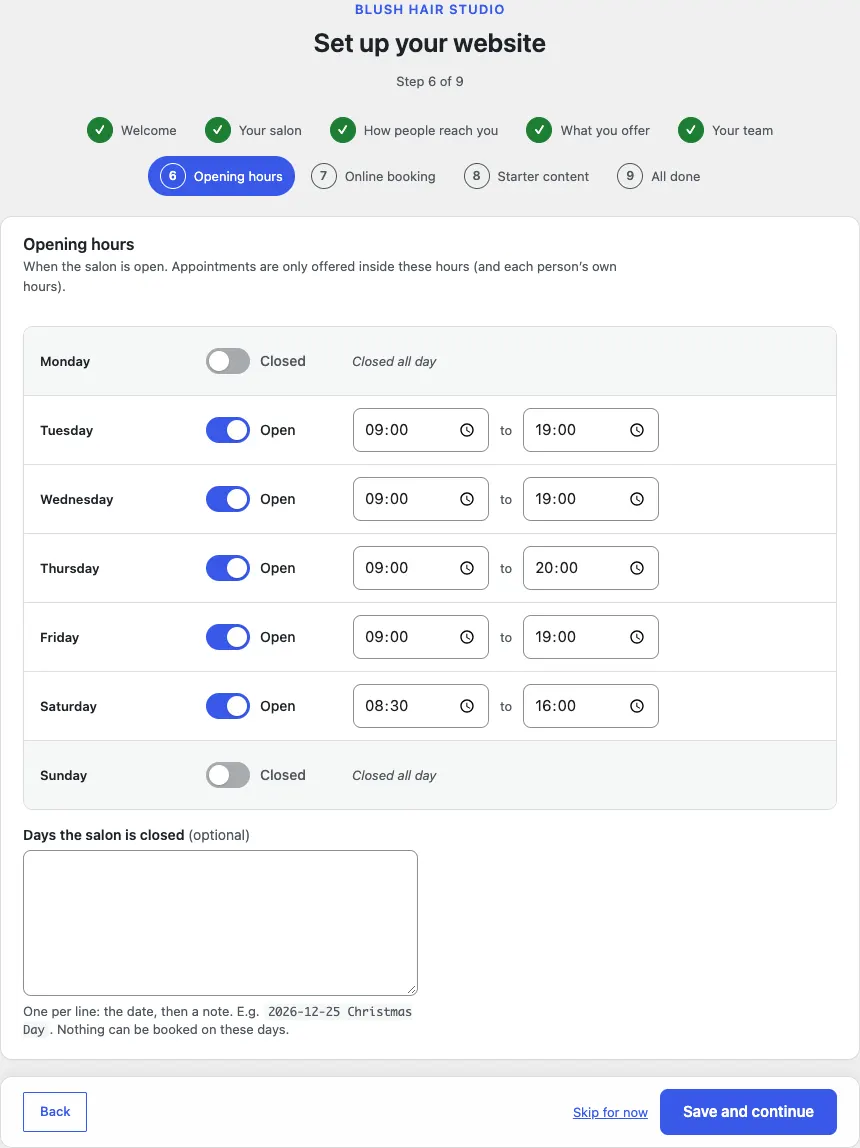Click the clock icon in Saturday's 16:00 field
Viewport: 860px width, 1148px height.
click(637, 706)
